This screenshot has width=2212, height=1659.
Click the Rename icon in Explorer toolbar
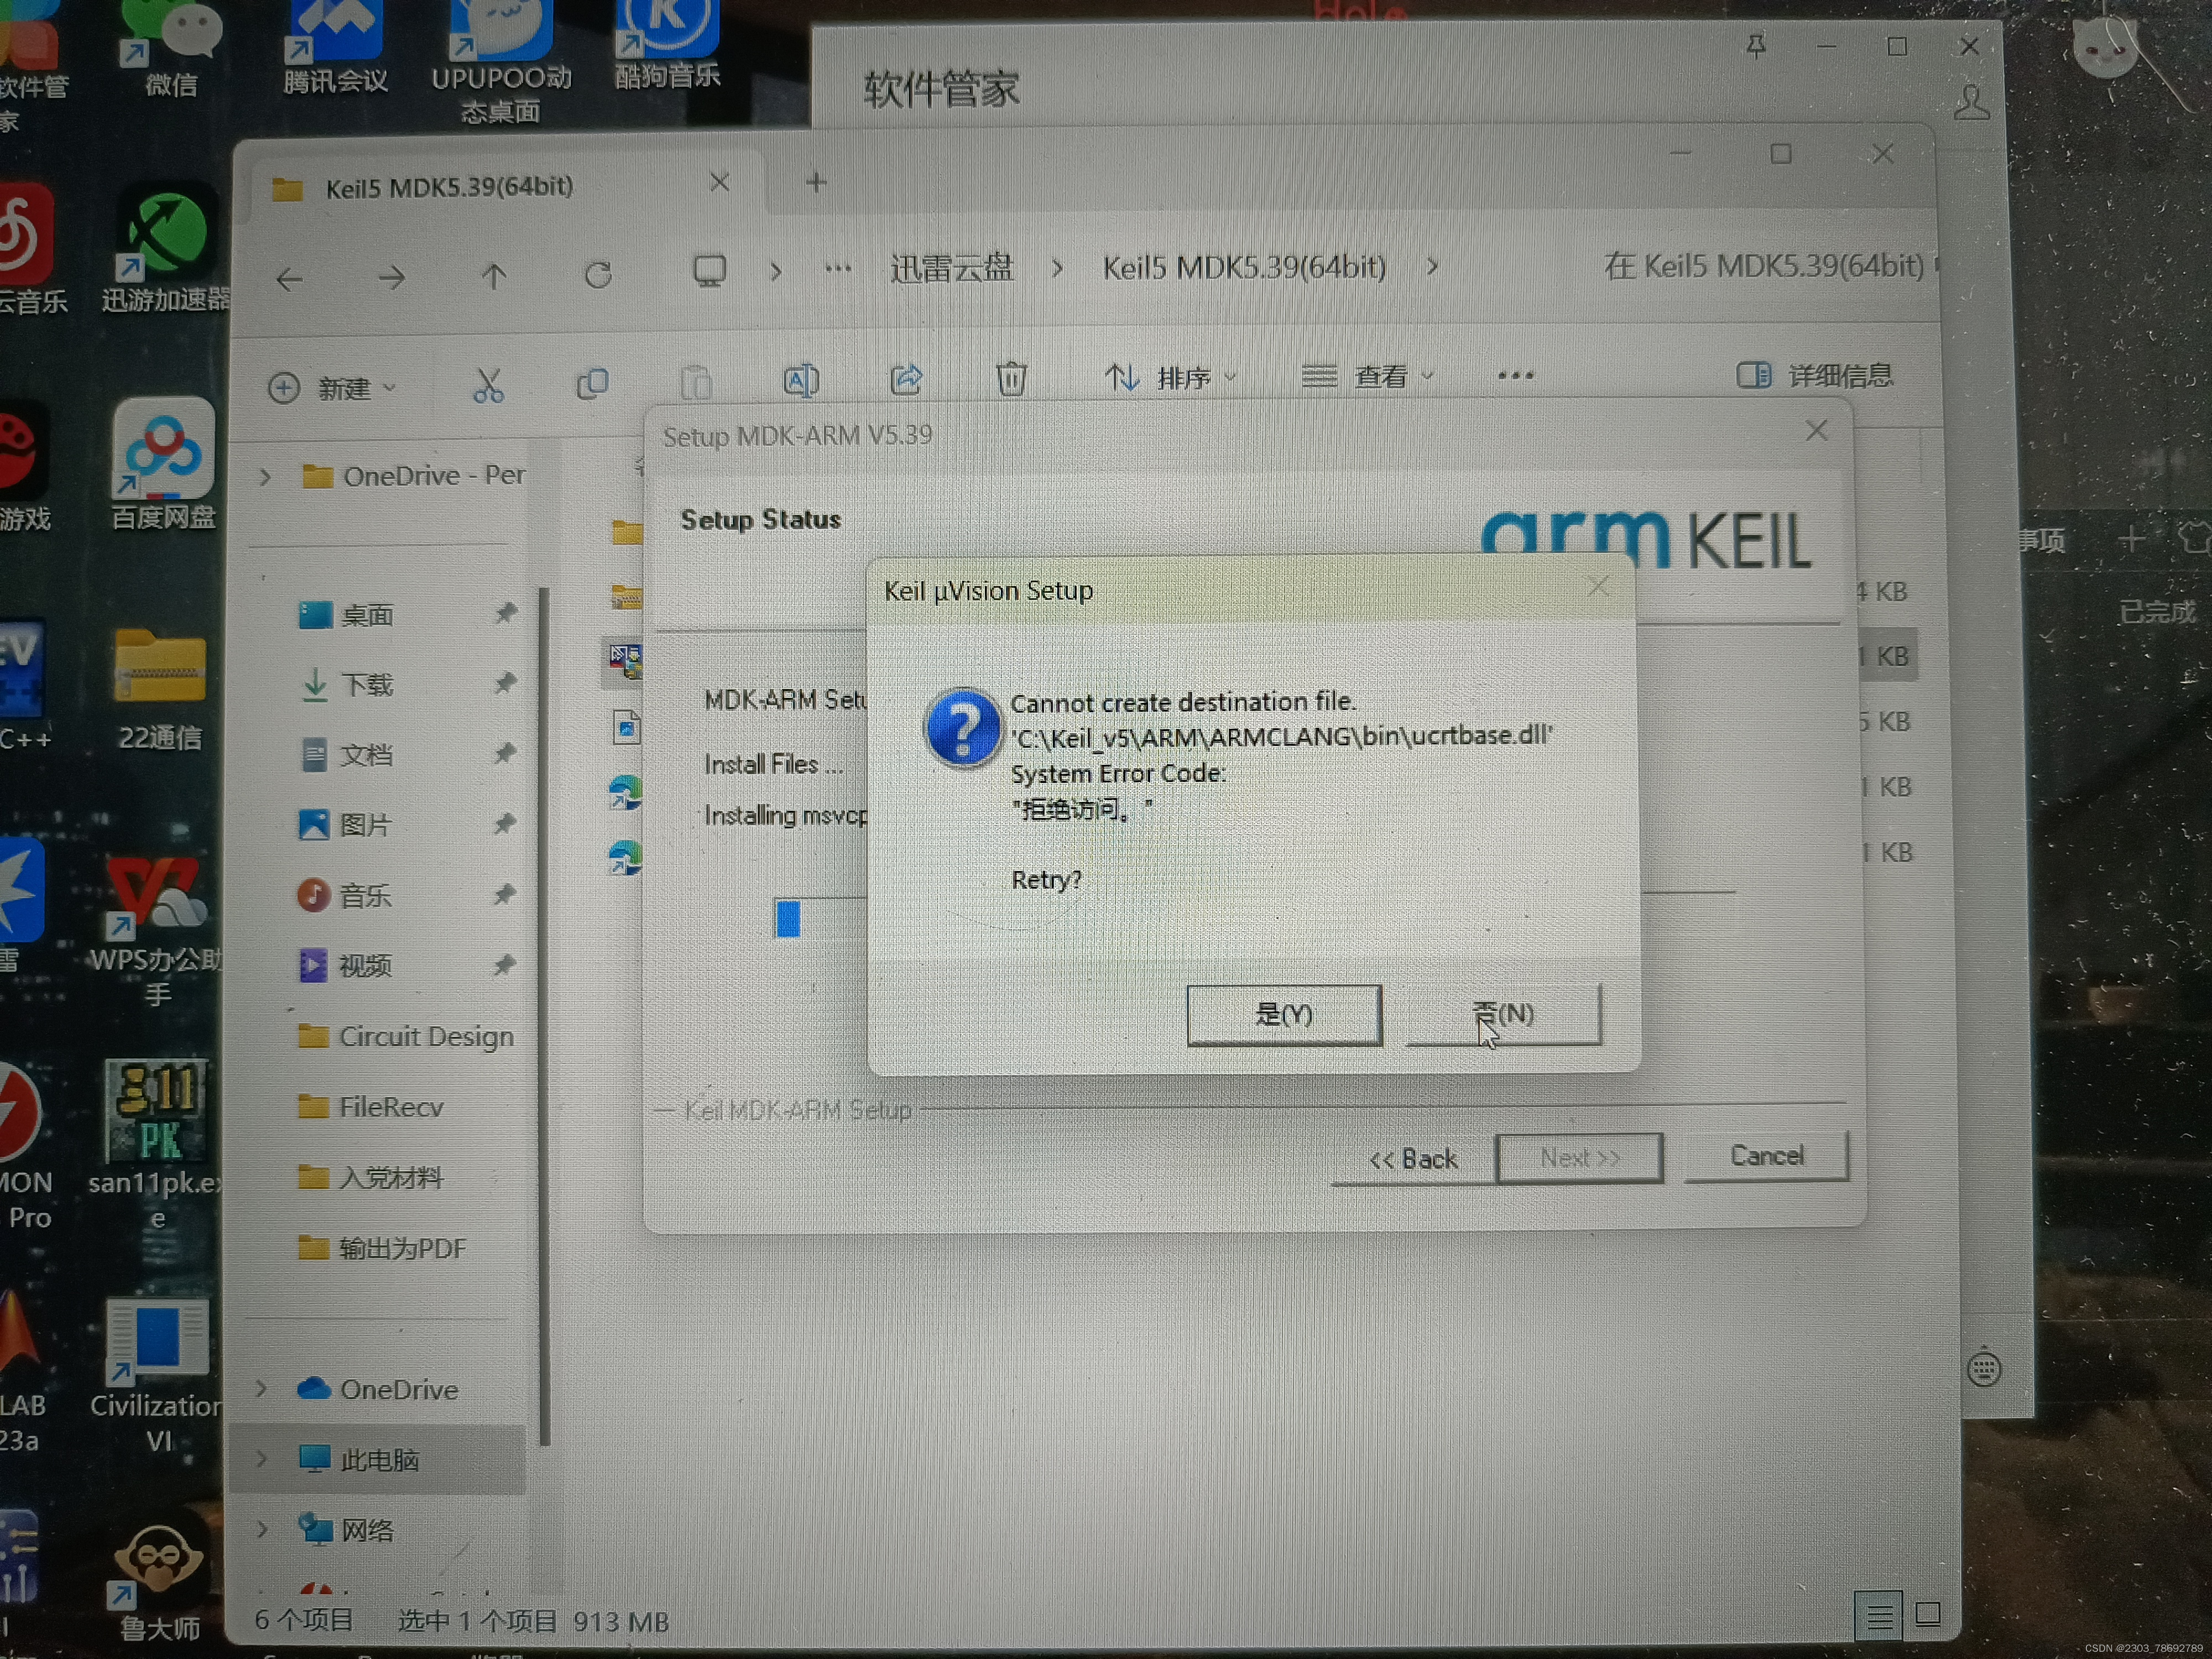tap(800, 381)
